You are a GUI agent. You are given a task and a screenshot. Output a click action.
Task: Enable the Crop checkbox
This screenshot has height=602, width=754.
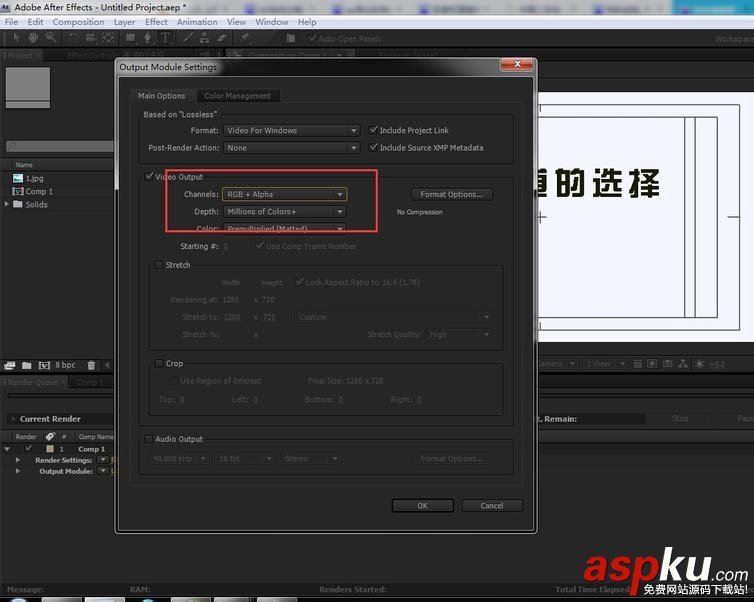(x=159, y=364)
